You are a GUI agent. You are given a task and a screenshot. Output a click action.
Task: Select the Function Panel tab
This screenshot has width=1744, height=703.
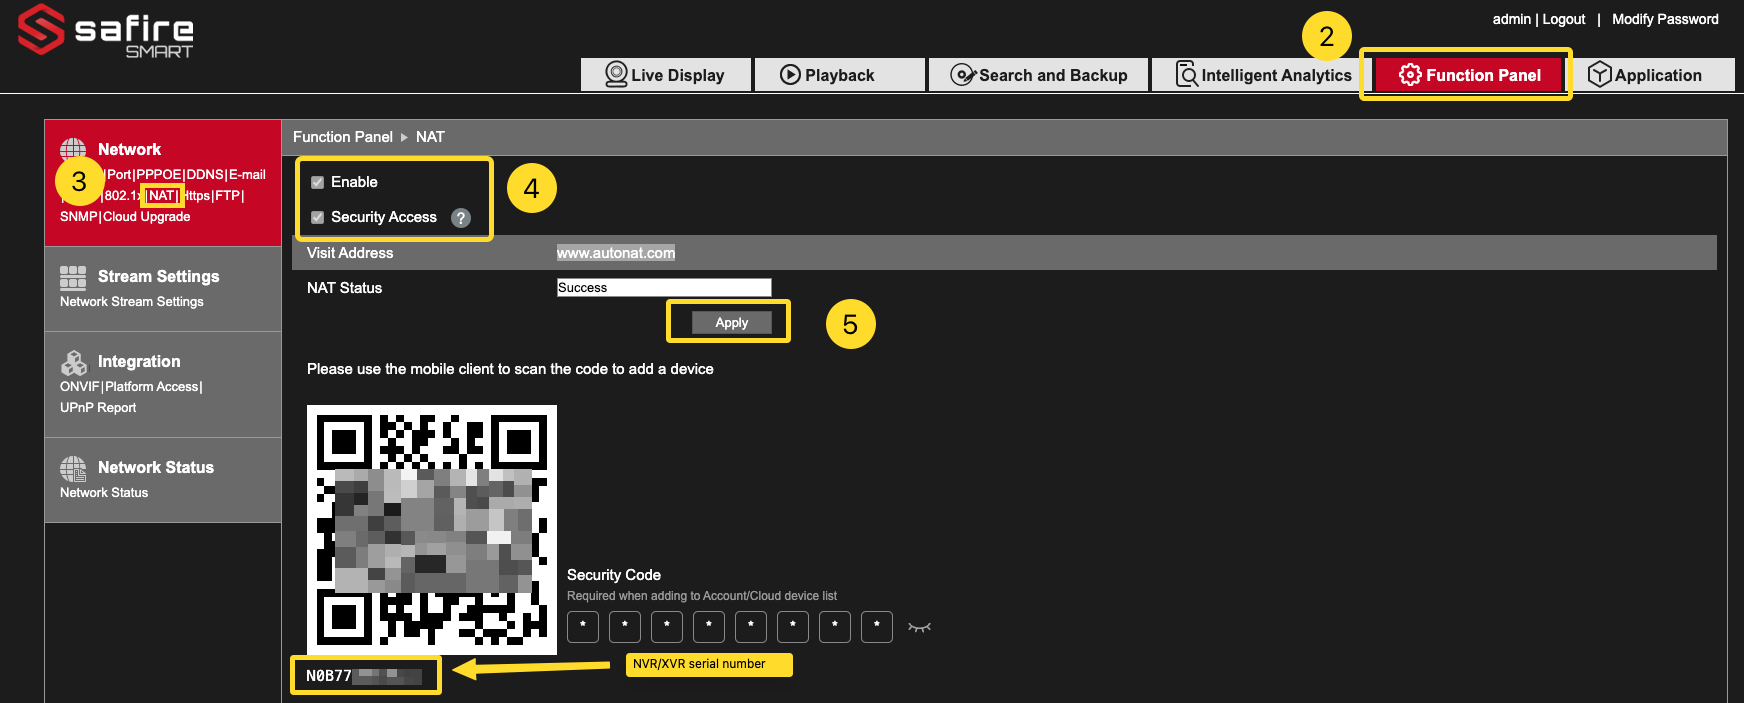pyautogui.click(x=1469, y=75)
